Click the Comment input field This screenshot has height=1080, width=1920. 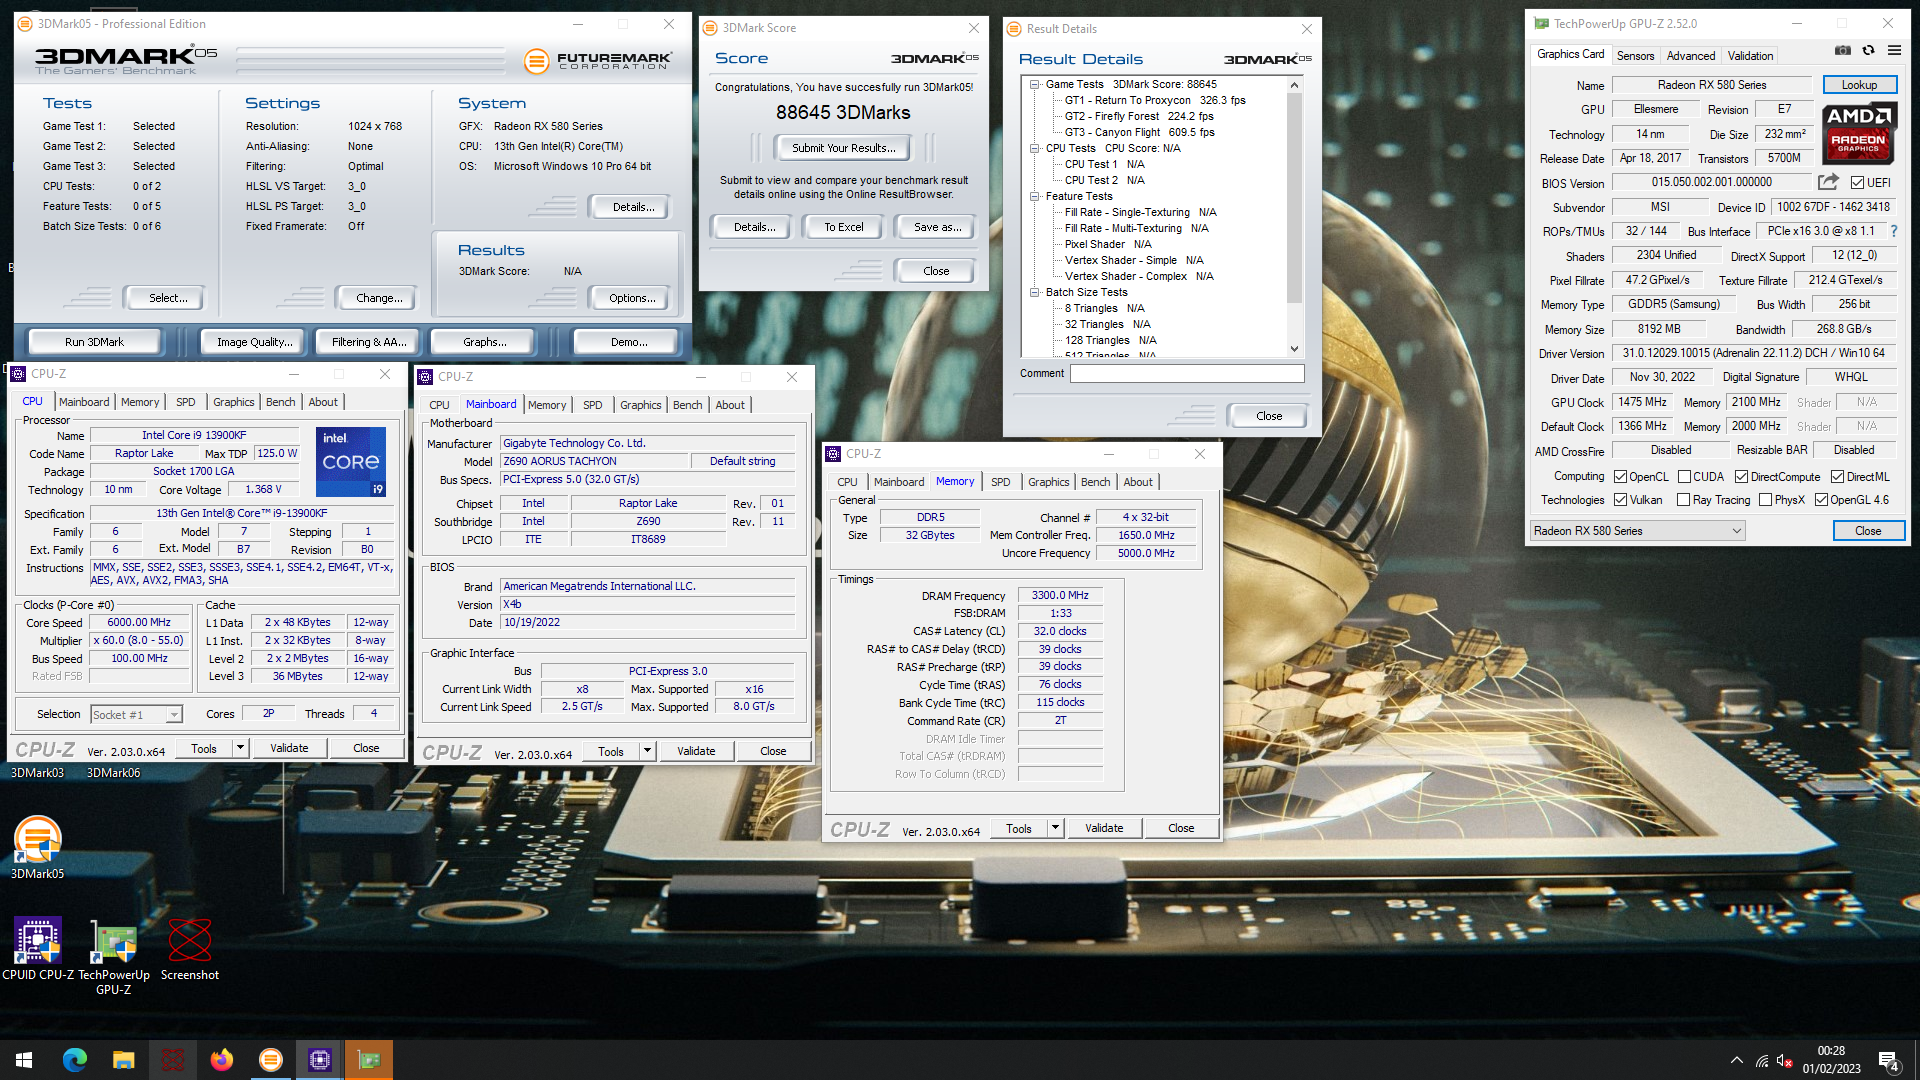1187,373
